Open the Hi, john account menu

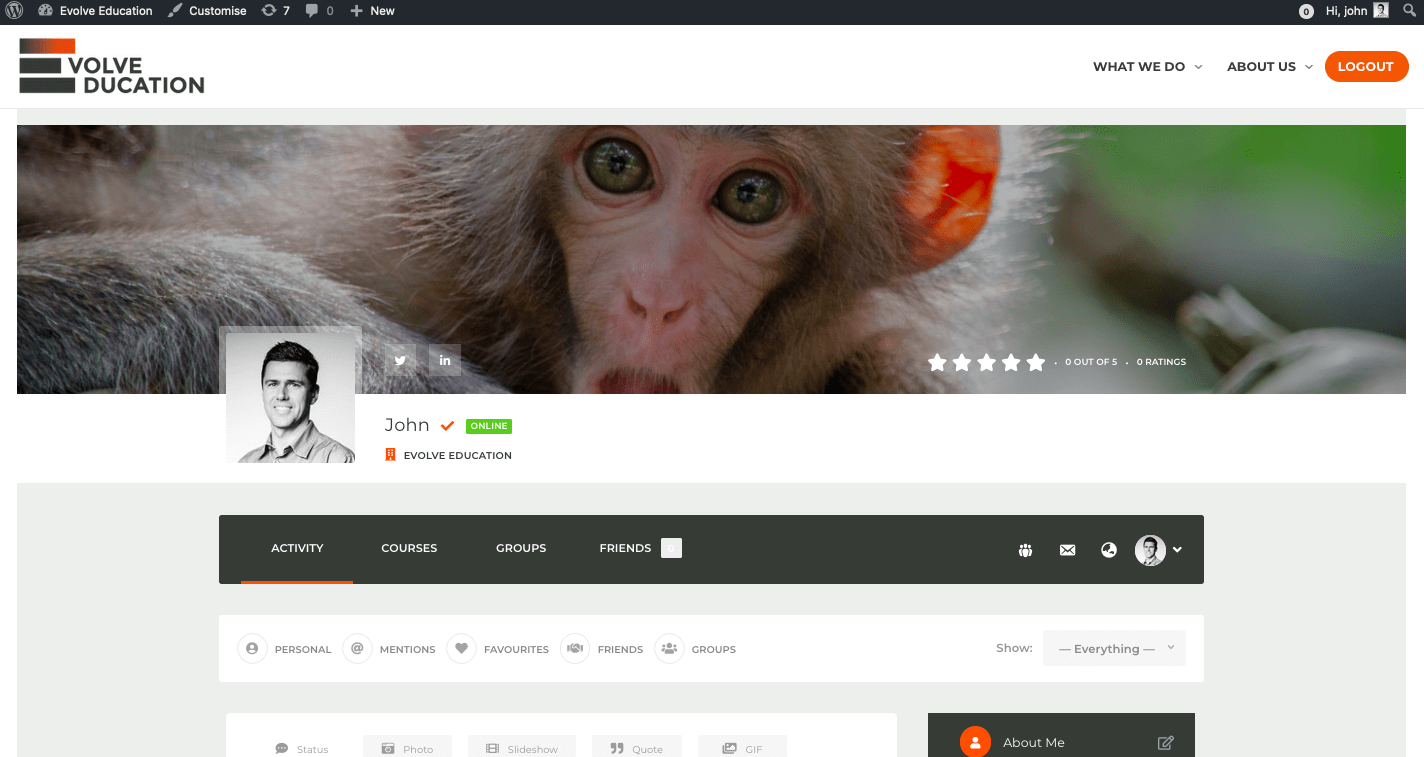(x=1357, y=11)
